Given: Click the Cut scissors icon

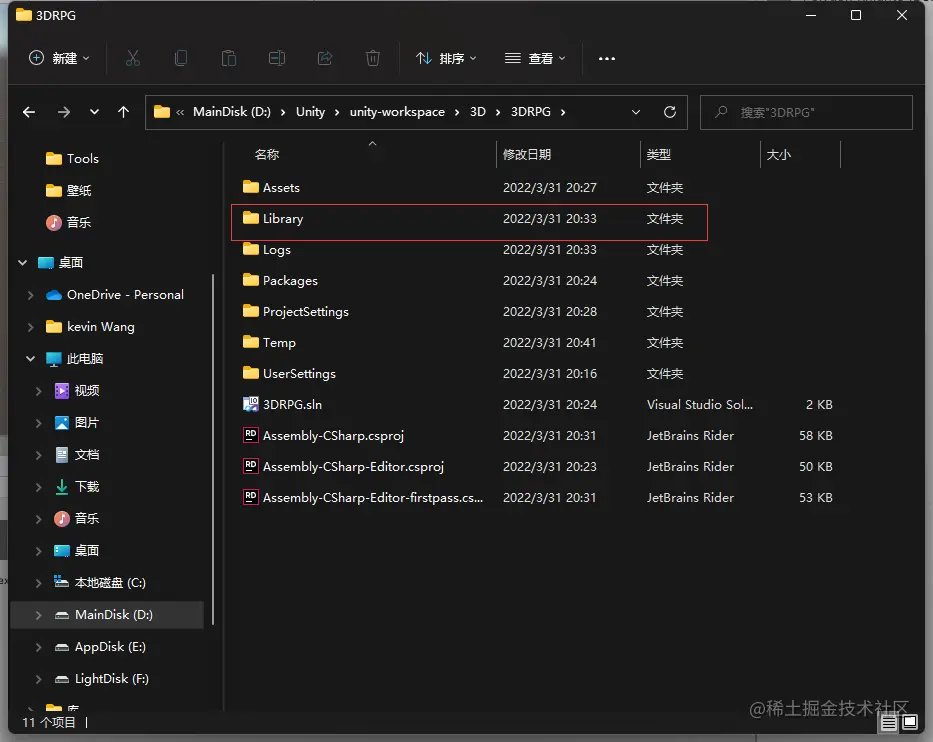Looking at the screenshot, I should tap(133, 58).
